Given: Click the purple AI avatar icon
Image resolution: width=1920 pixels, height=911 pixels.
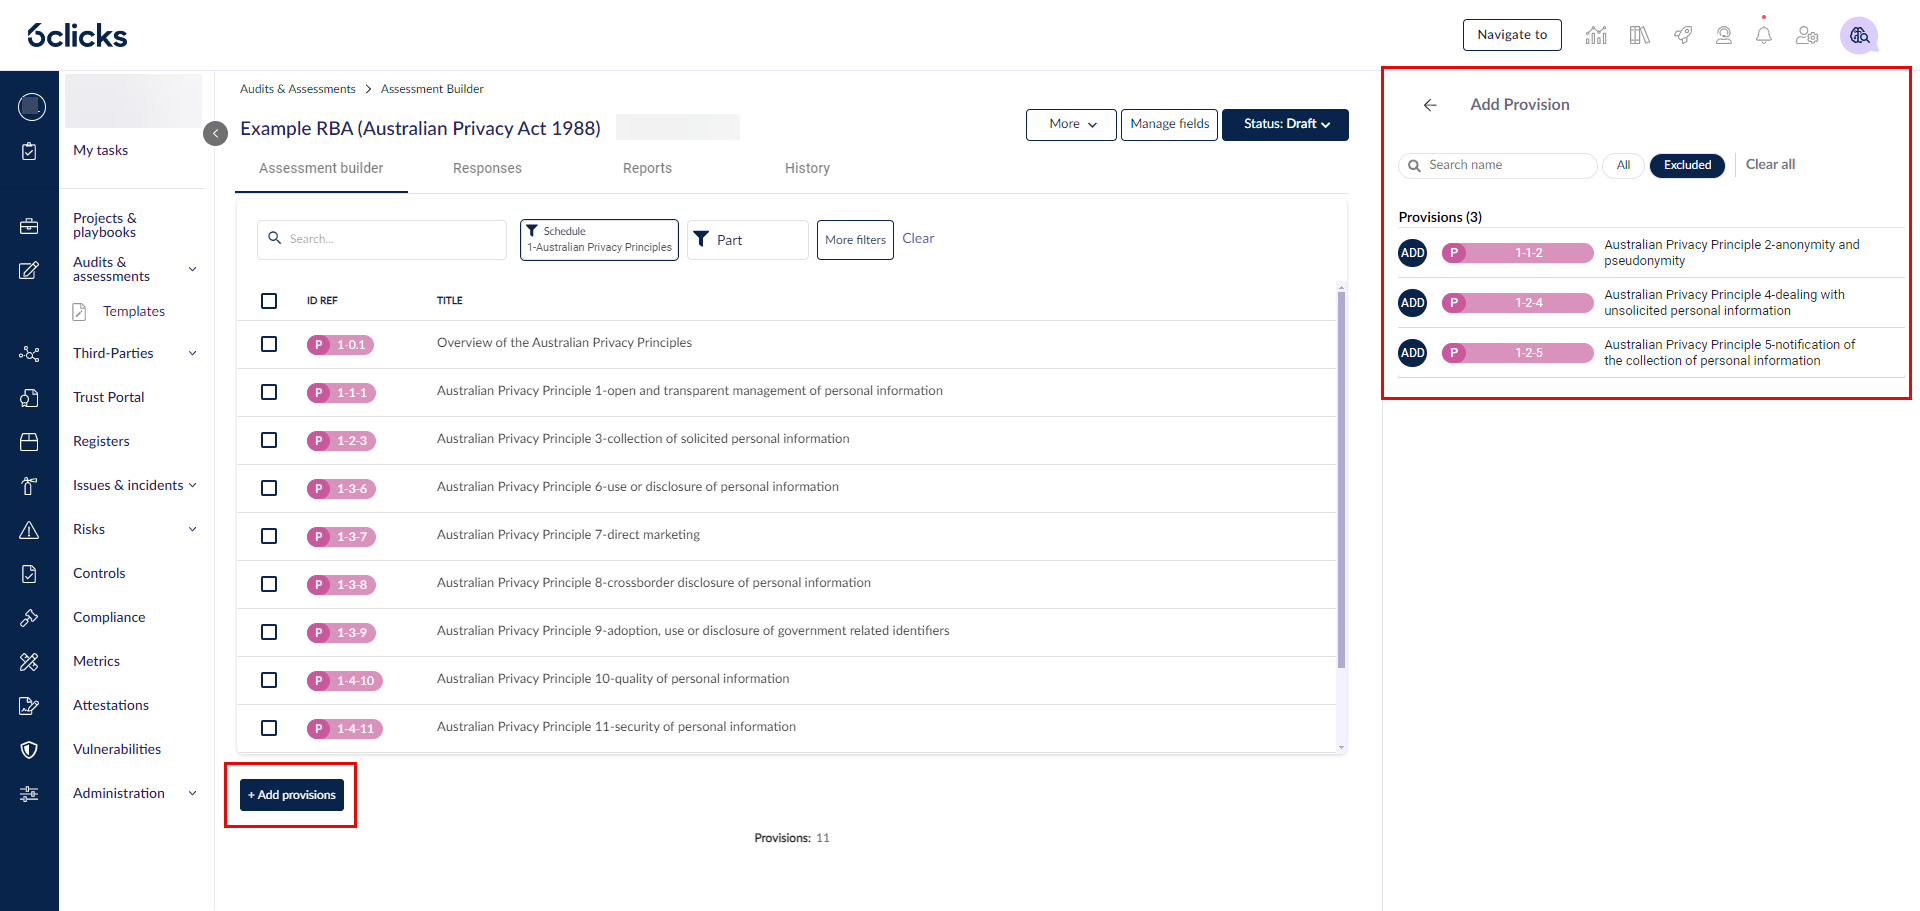Looking at the screenshot, I should coord(1859,35).
